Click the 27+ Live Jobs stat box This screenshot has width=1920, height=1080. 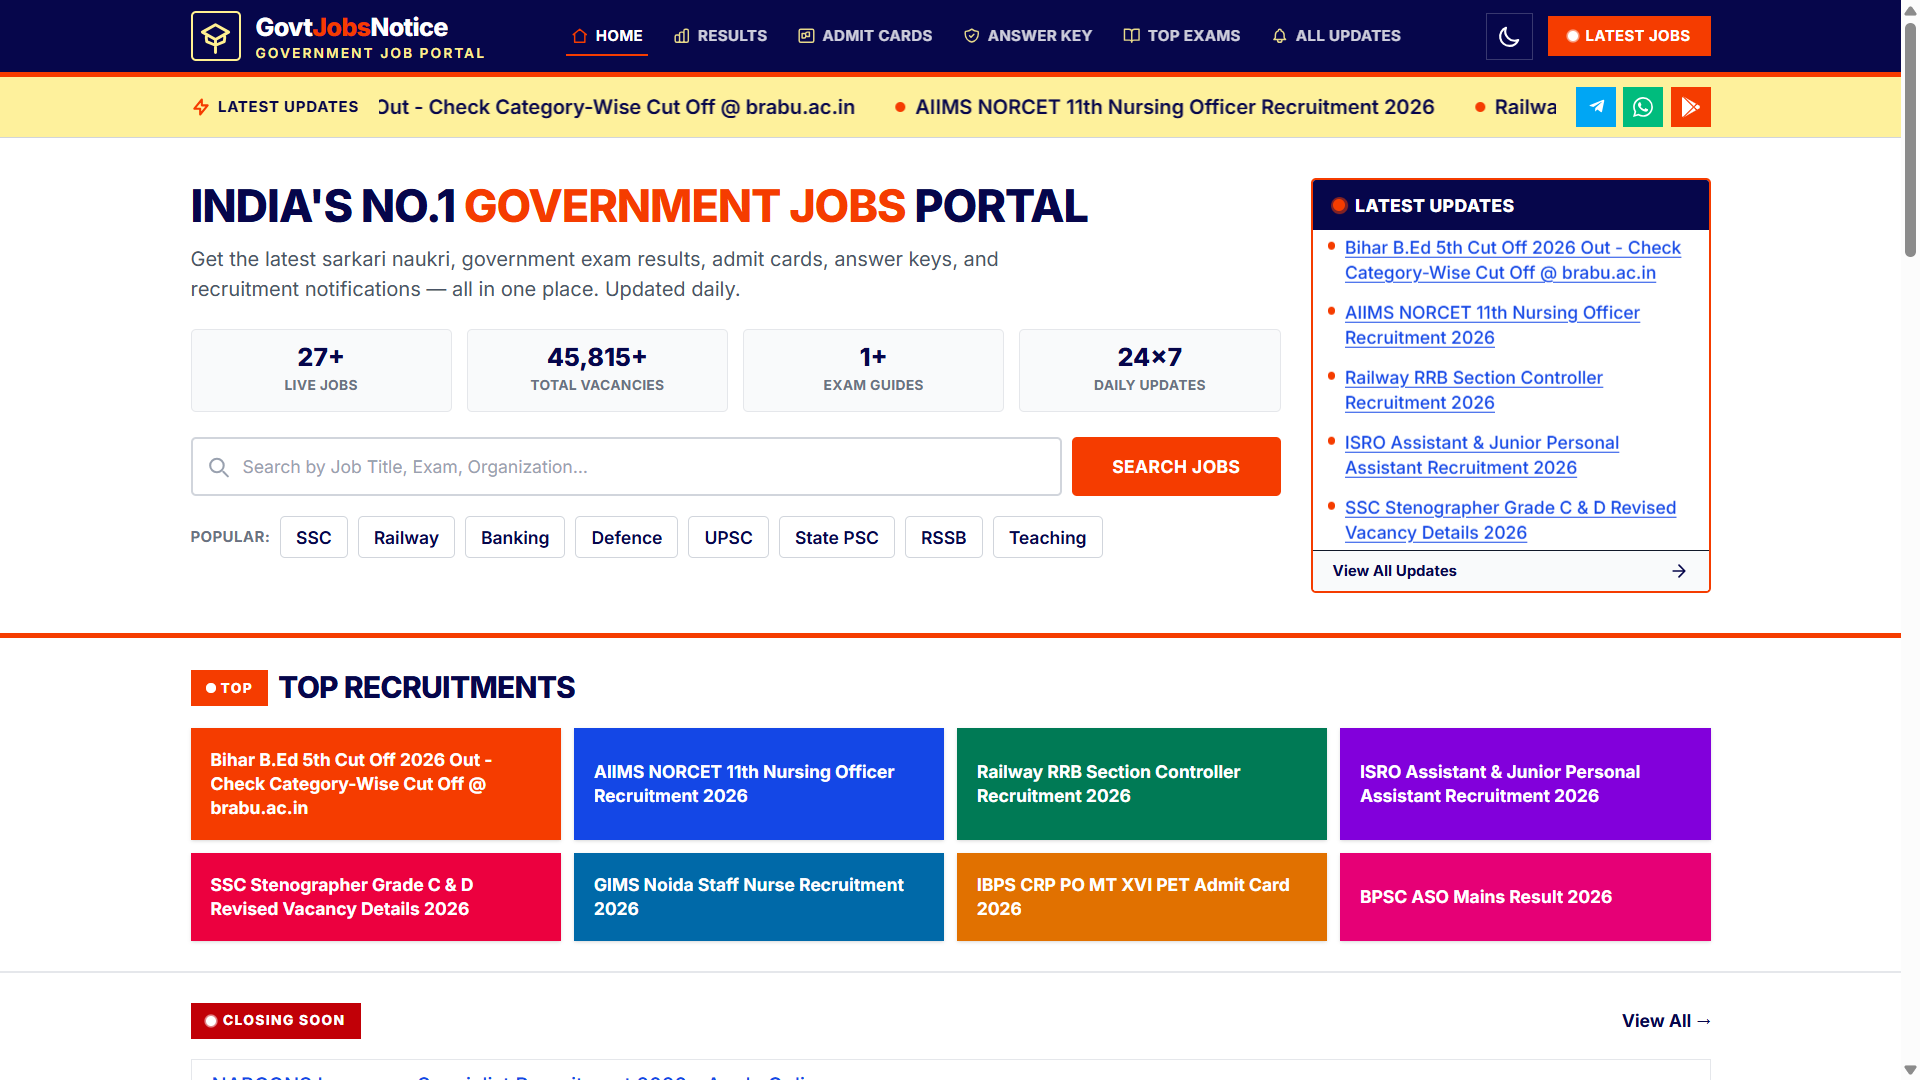321,370
